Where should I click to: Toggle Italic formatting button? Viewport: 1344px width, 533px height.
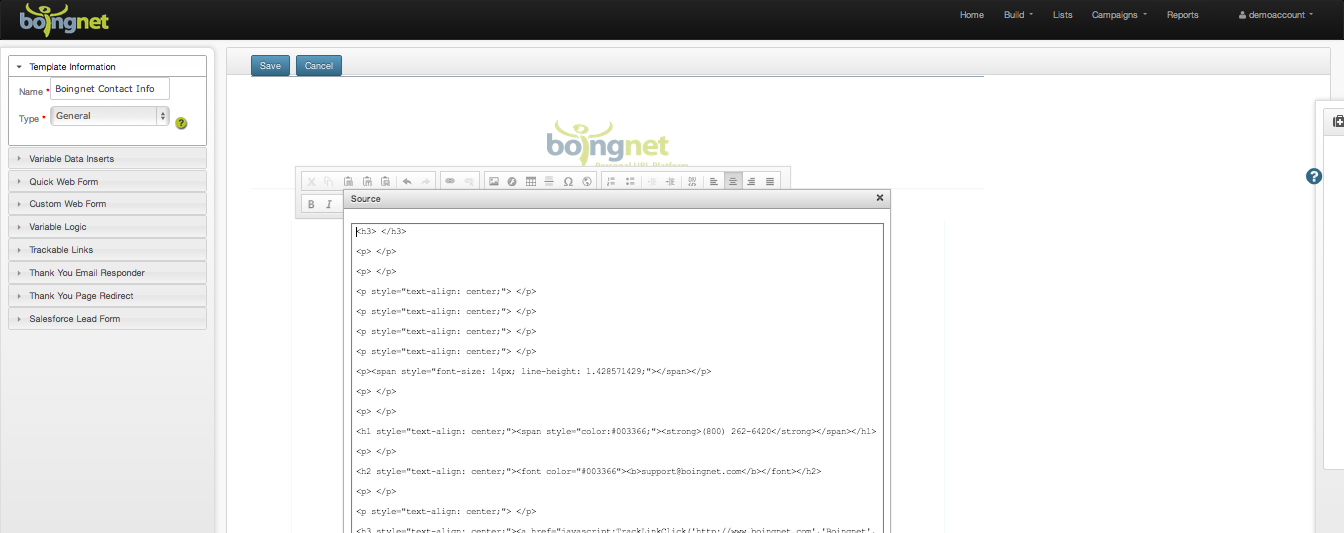point(329,204)
